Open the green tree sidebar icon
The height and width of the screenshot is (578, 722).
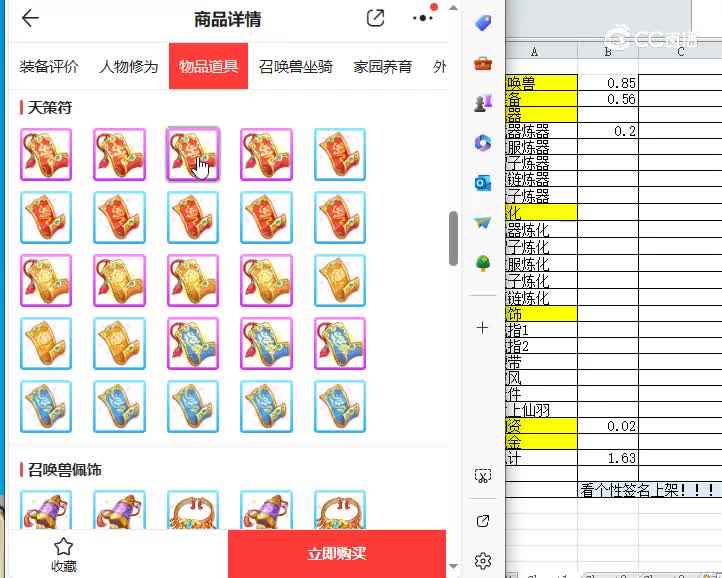click(483, 263)
